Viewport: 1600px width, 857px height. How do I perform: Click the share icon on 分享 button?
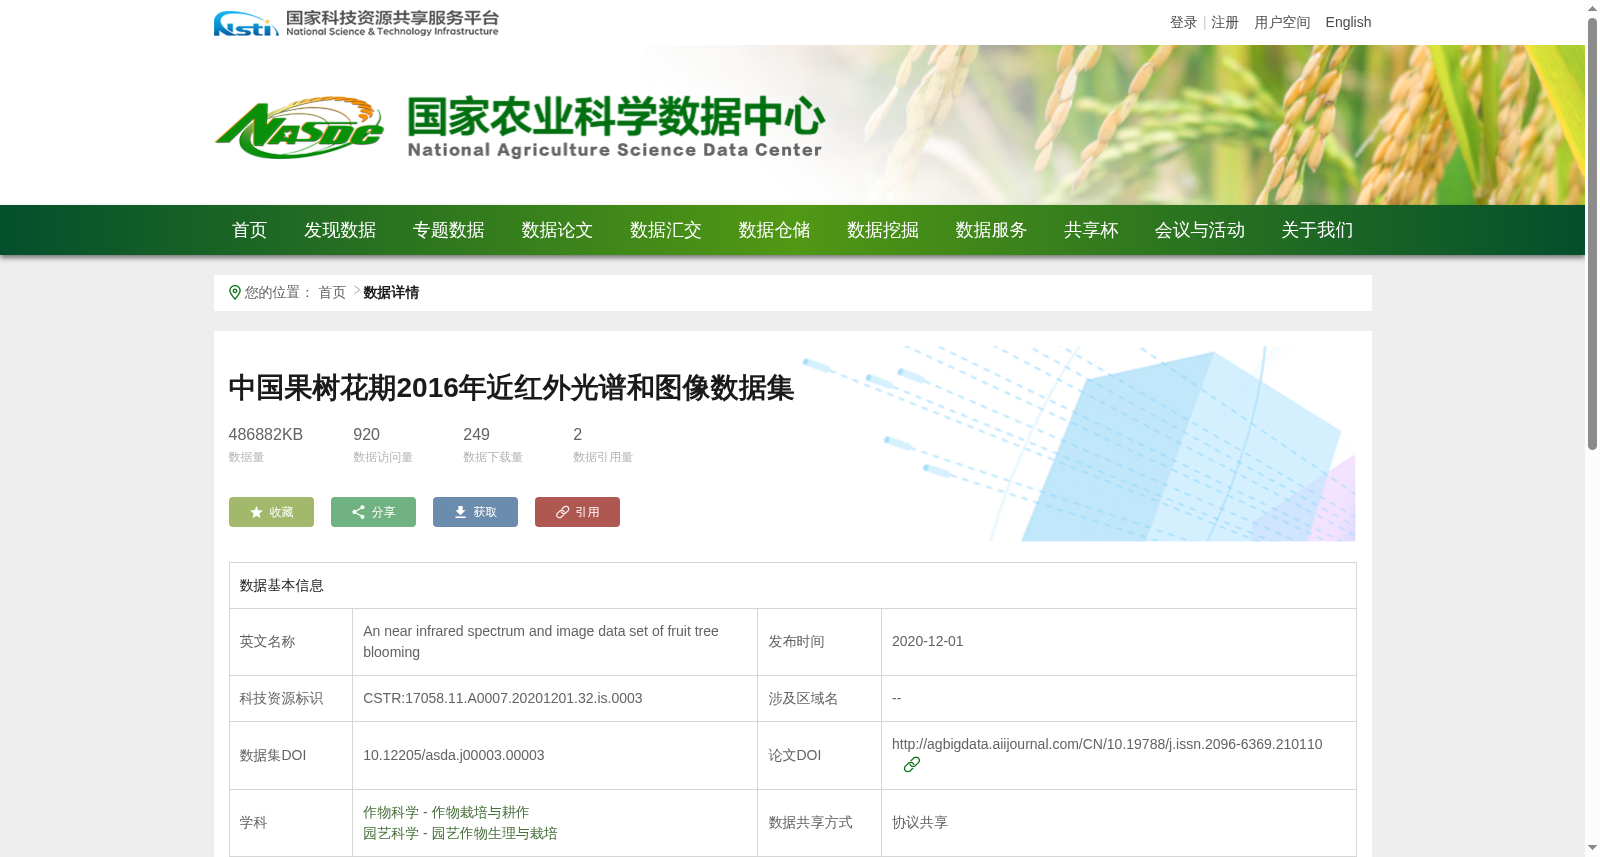click(x=358, y=512)
